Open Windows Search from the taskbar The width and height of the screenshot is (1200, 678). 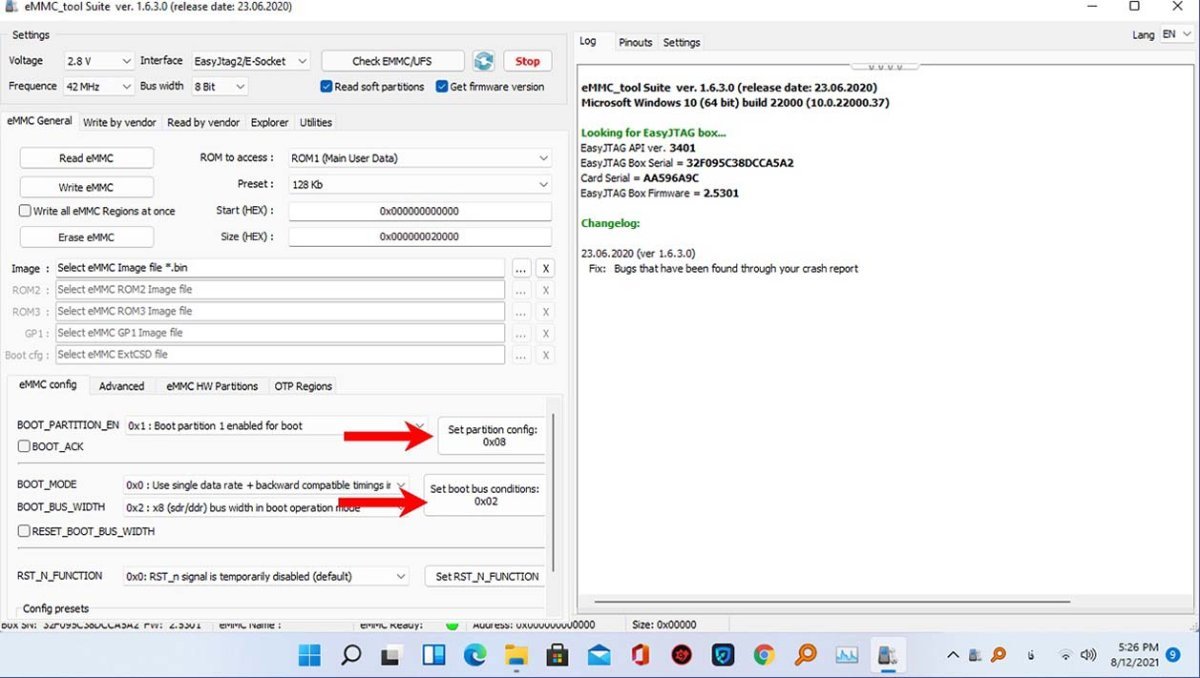coord(351,655)
